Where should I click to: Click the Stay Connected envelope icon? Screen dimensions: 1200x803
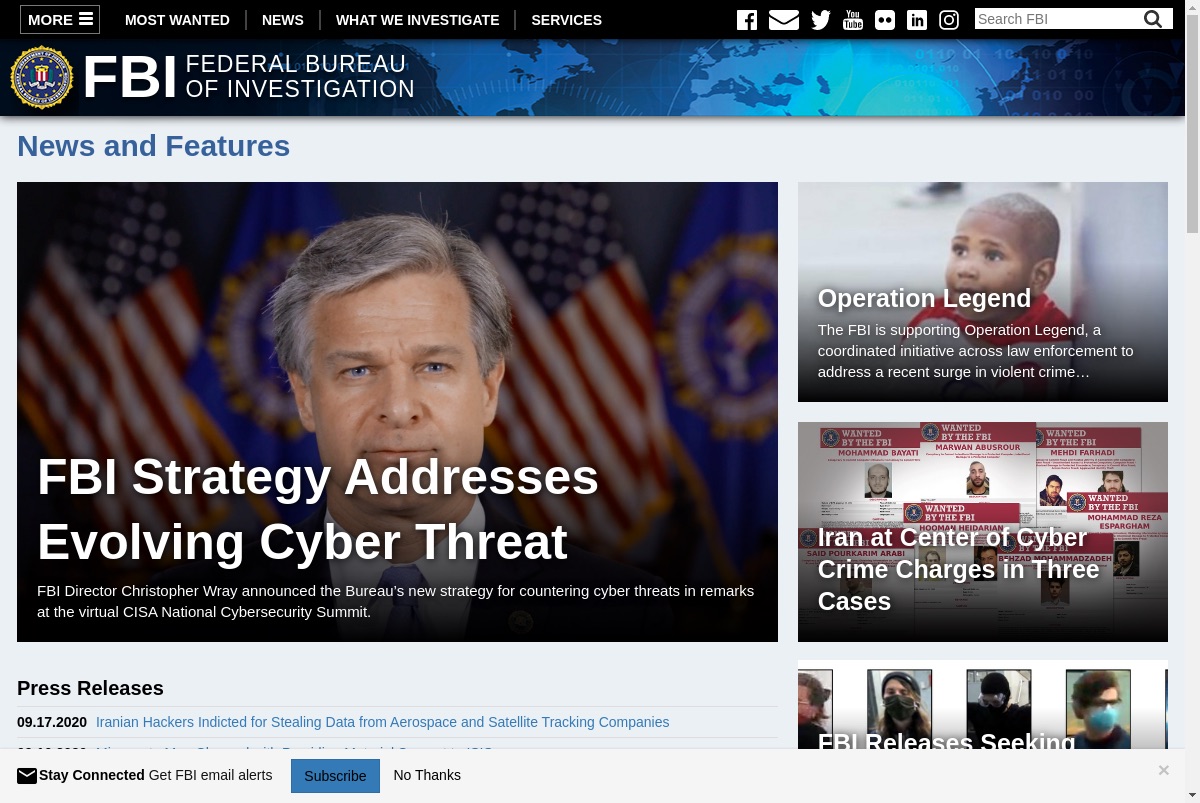click(x=27, y=776)
